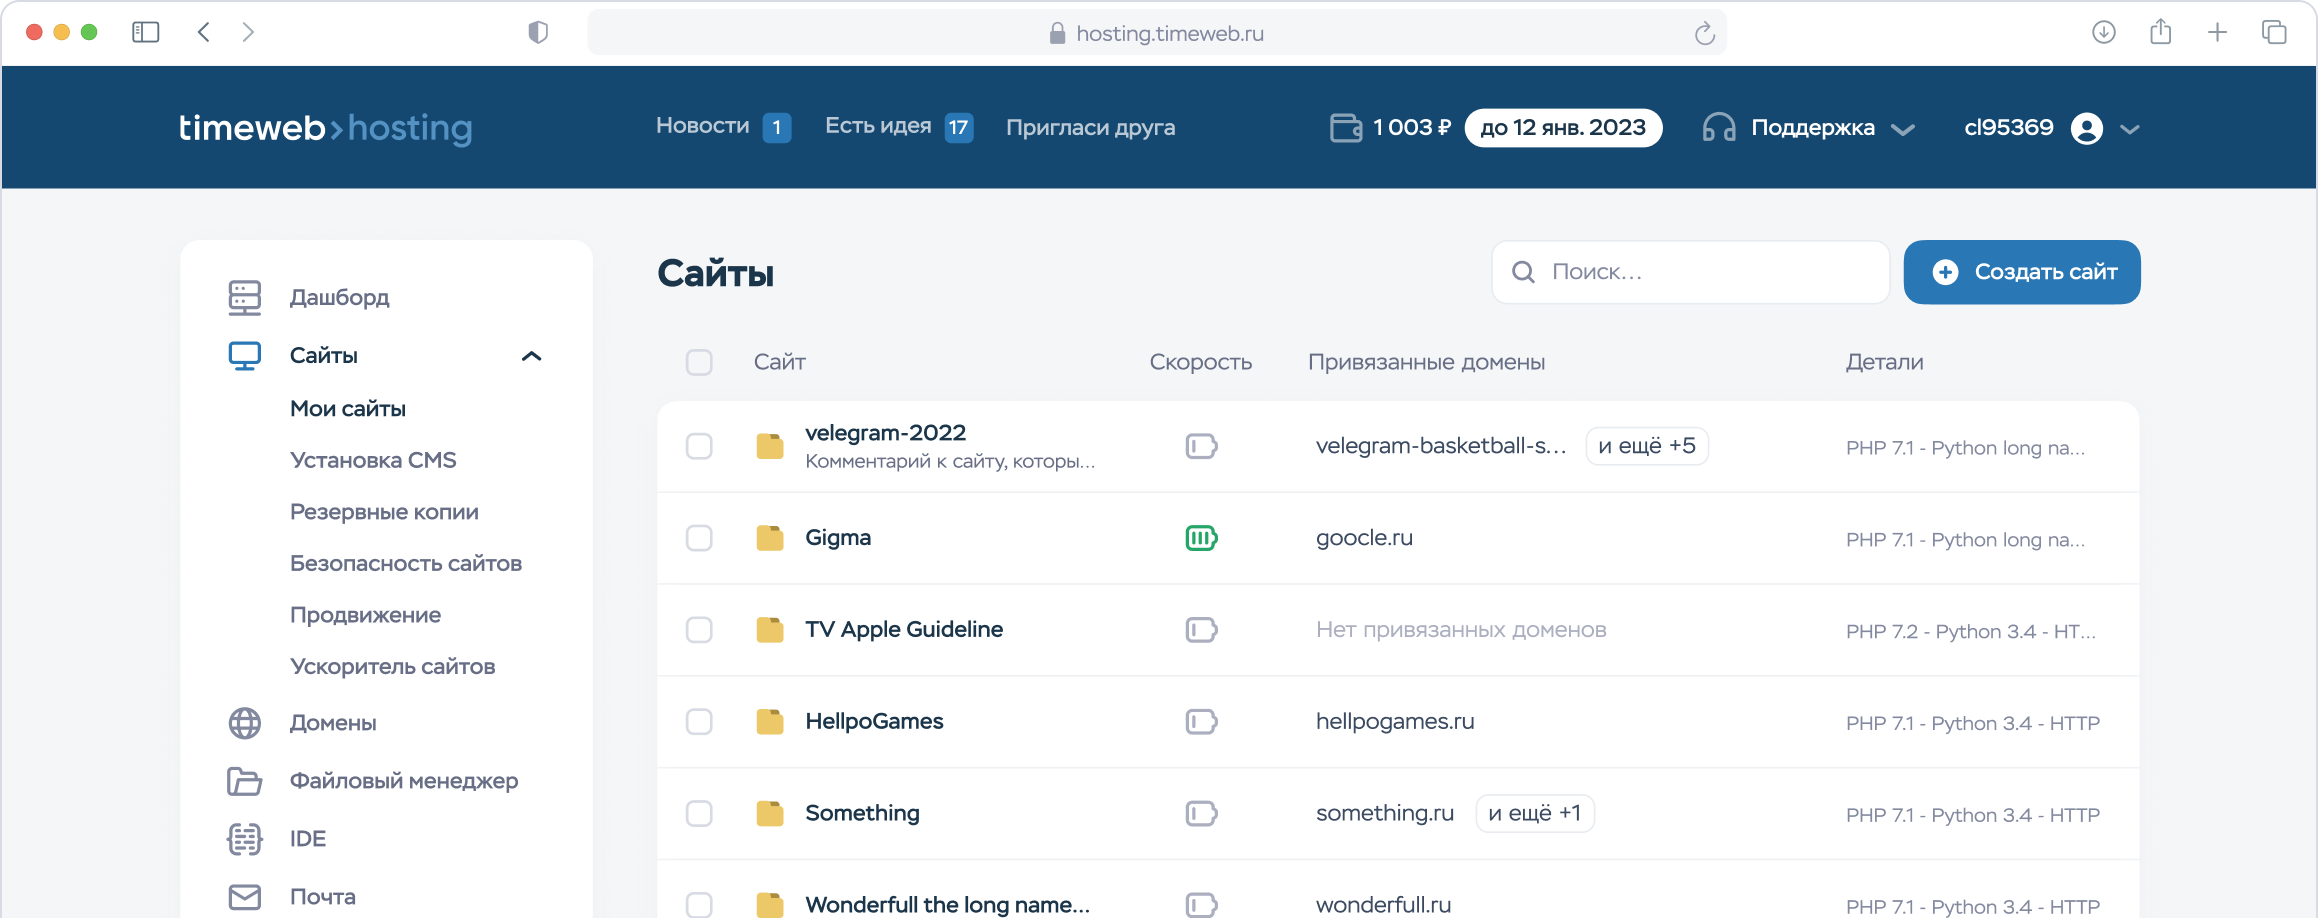Click the timeweb hosting logo
2318x918 pixels.
326,128
